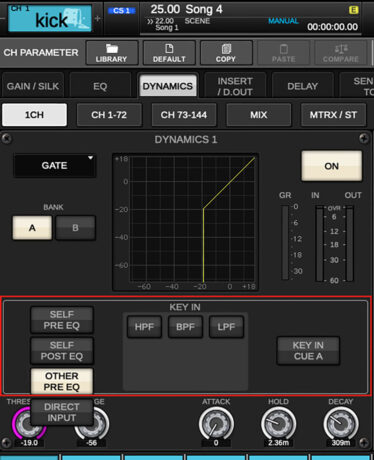Open the channel parameter LIBRARY

click(112, 53)
